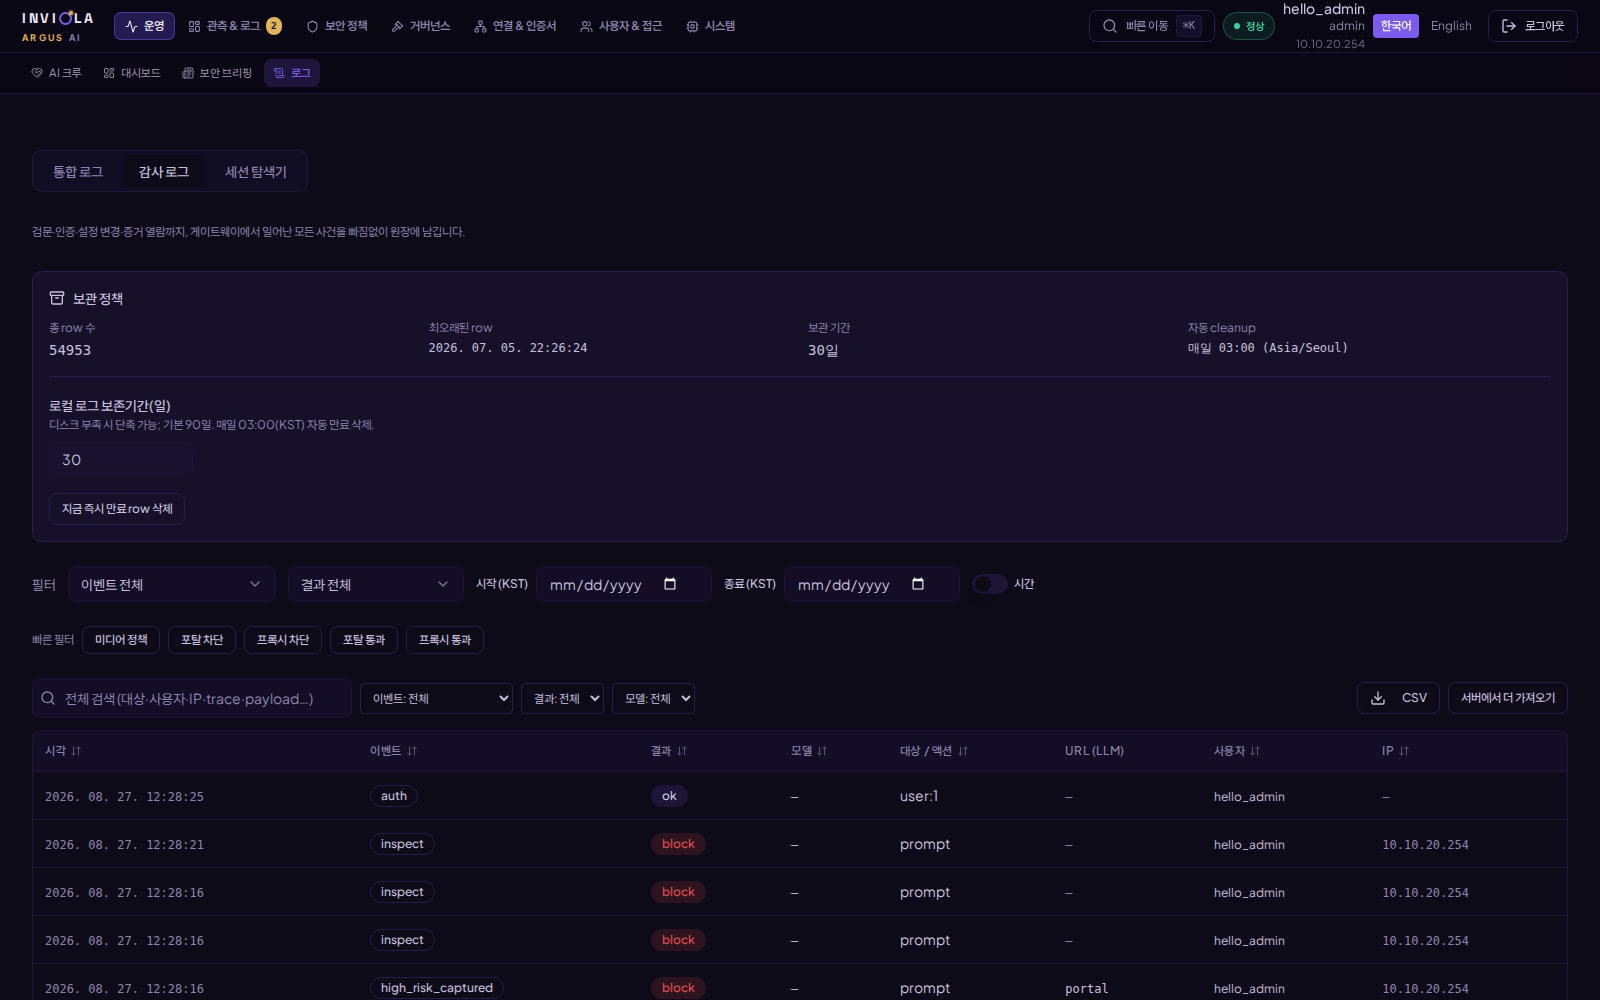Sort by the 모델 column icon
Screen dimensions: 1600x1000
[822, 751]
